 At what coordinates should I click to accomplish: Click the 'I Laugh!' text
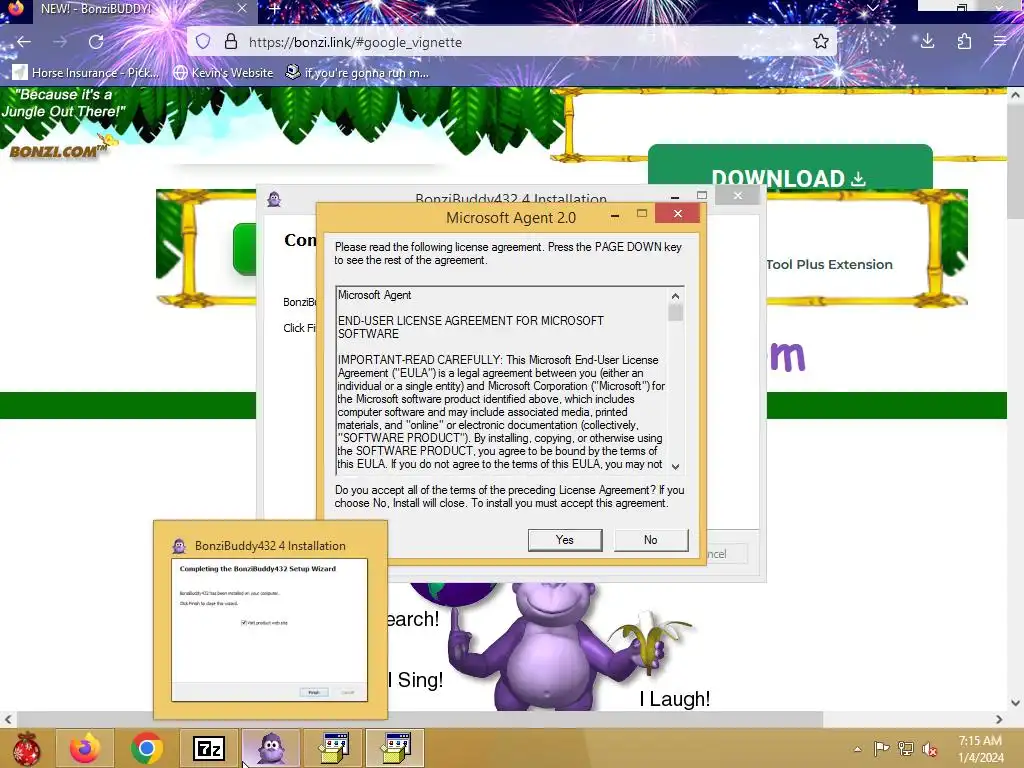pyautogui.click(x=675, y=699)
